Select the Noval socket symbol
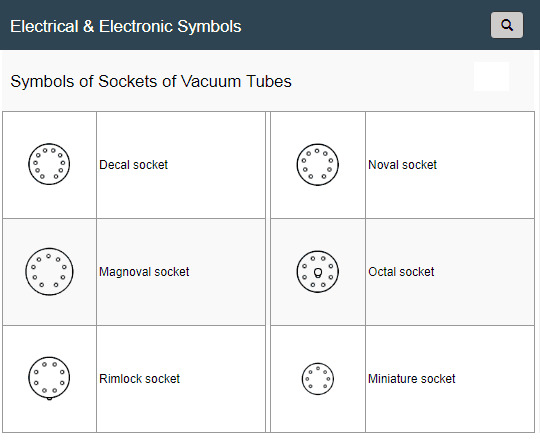540x442 pixels. click(x=318, y=165)
